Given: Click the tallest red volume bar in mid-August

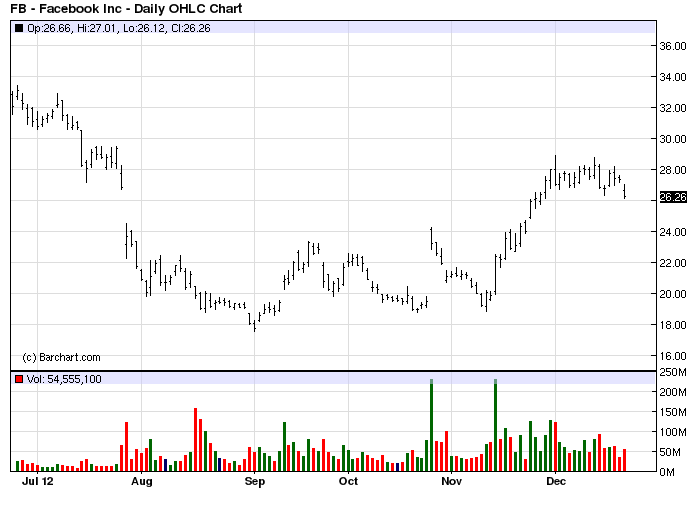Looking at the screenshot, I should (x=196, y=440).
